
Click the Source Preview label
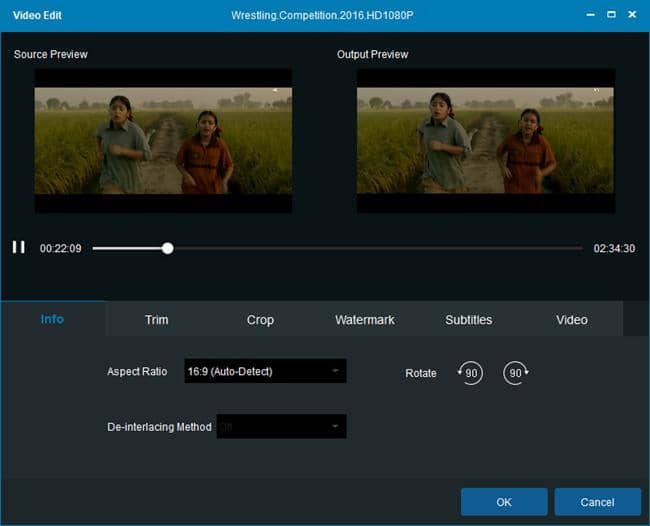pyautogui.click(x=51, y=54)
